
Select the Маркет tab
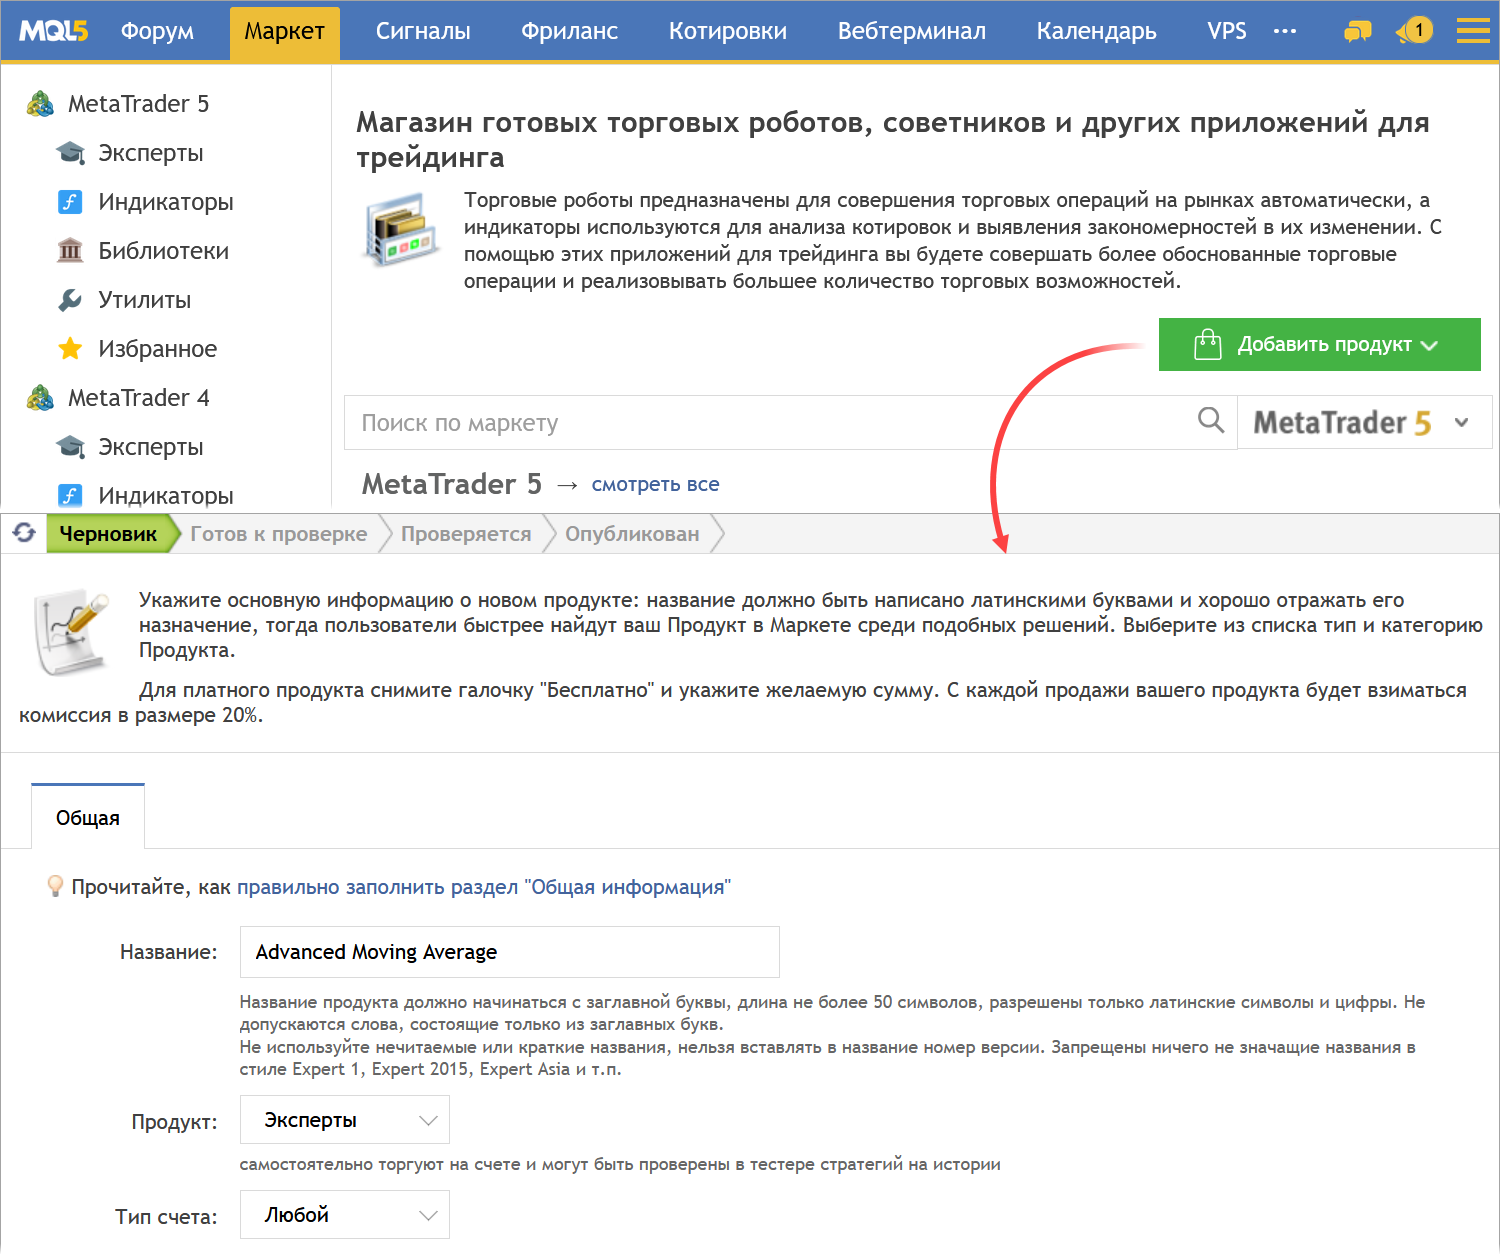[285, 33]
